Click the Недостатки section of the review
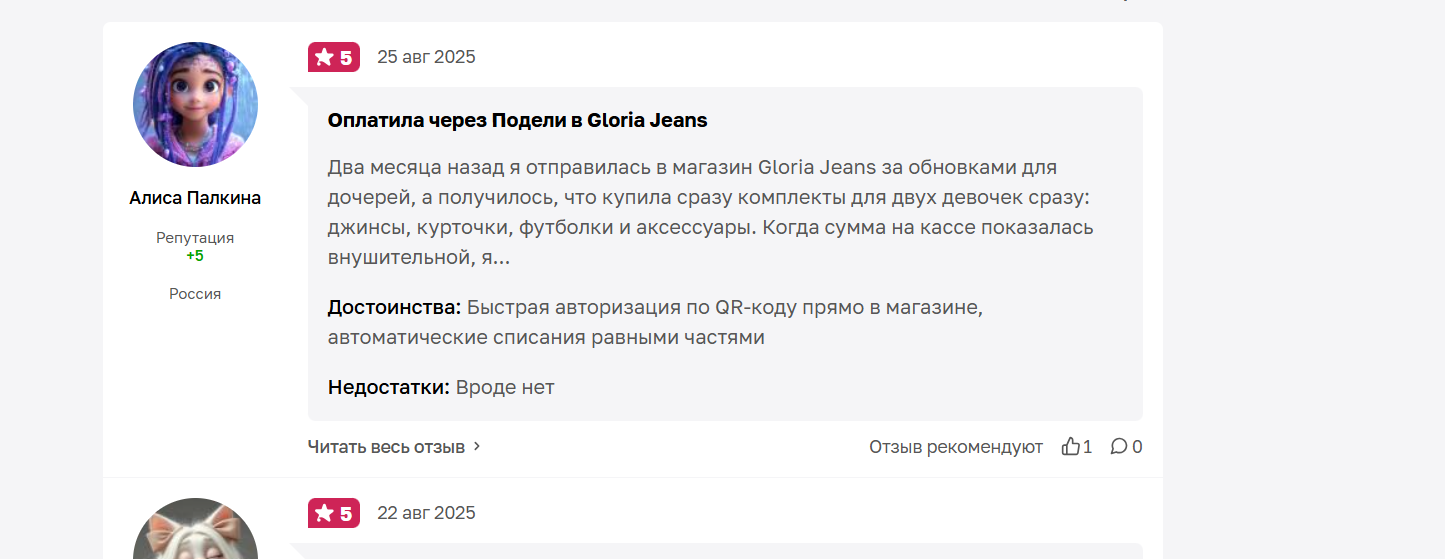 point(441,387)
